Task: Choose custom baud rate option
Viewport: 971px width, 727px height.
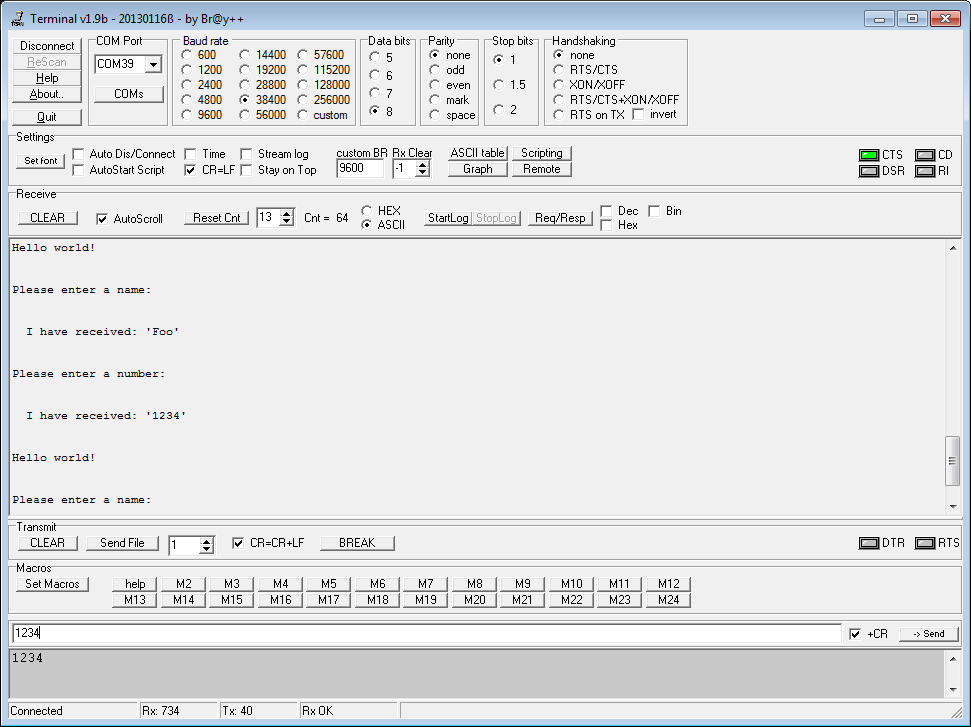Action: tap(302, 115)
